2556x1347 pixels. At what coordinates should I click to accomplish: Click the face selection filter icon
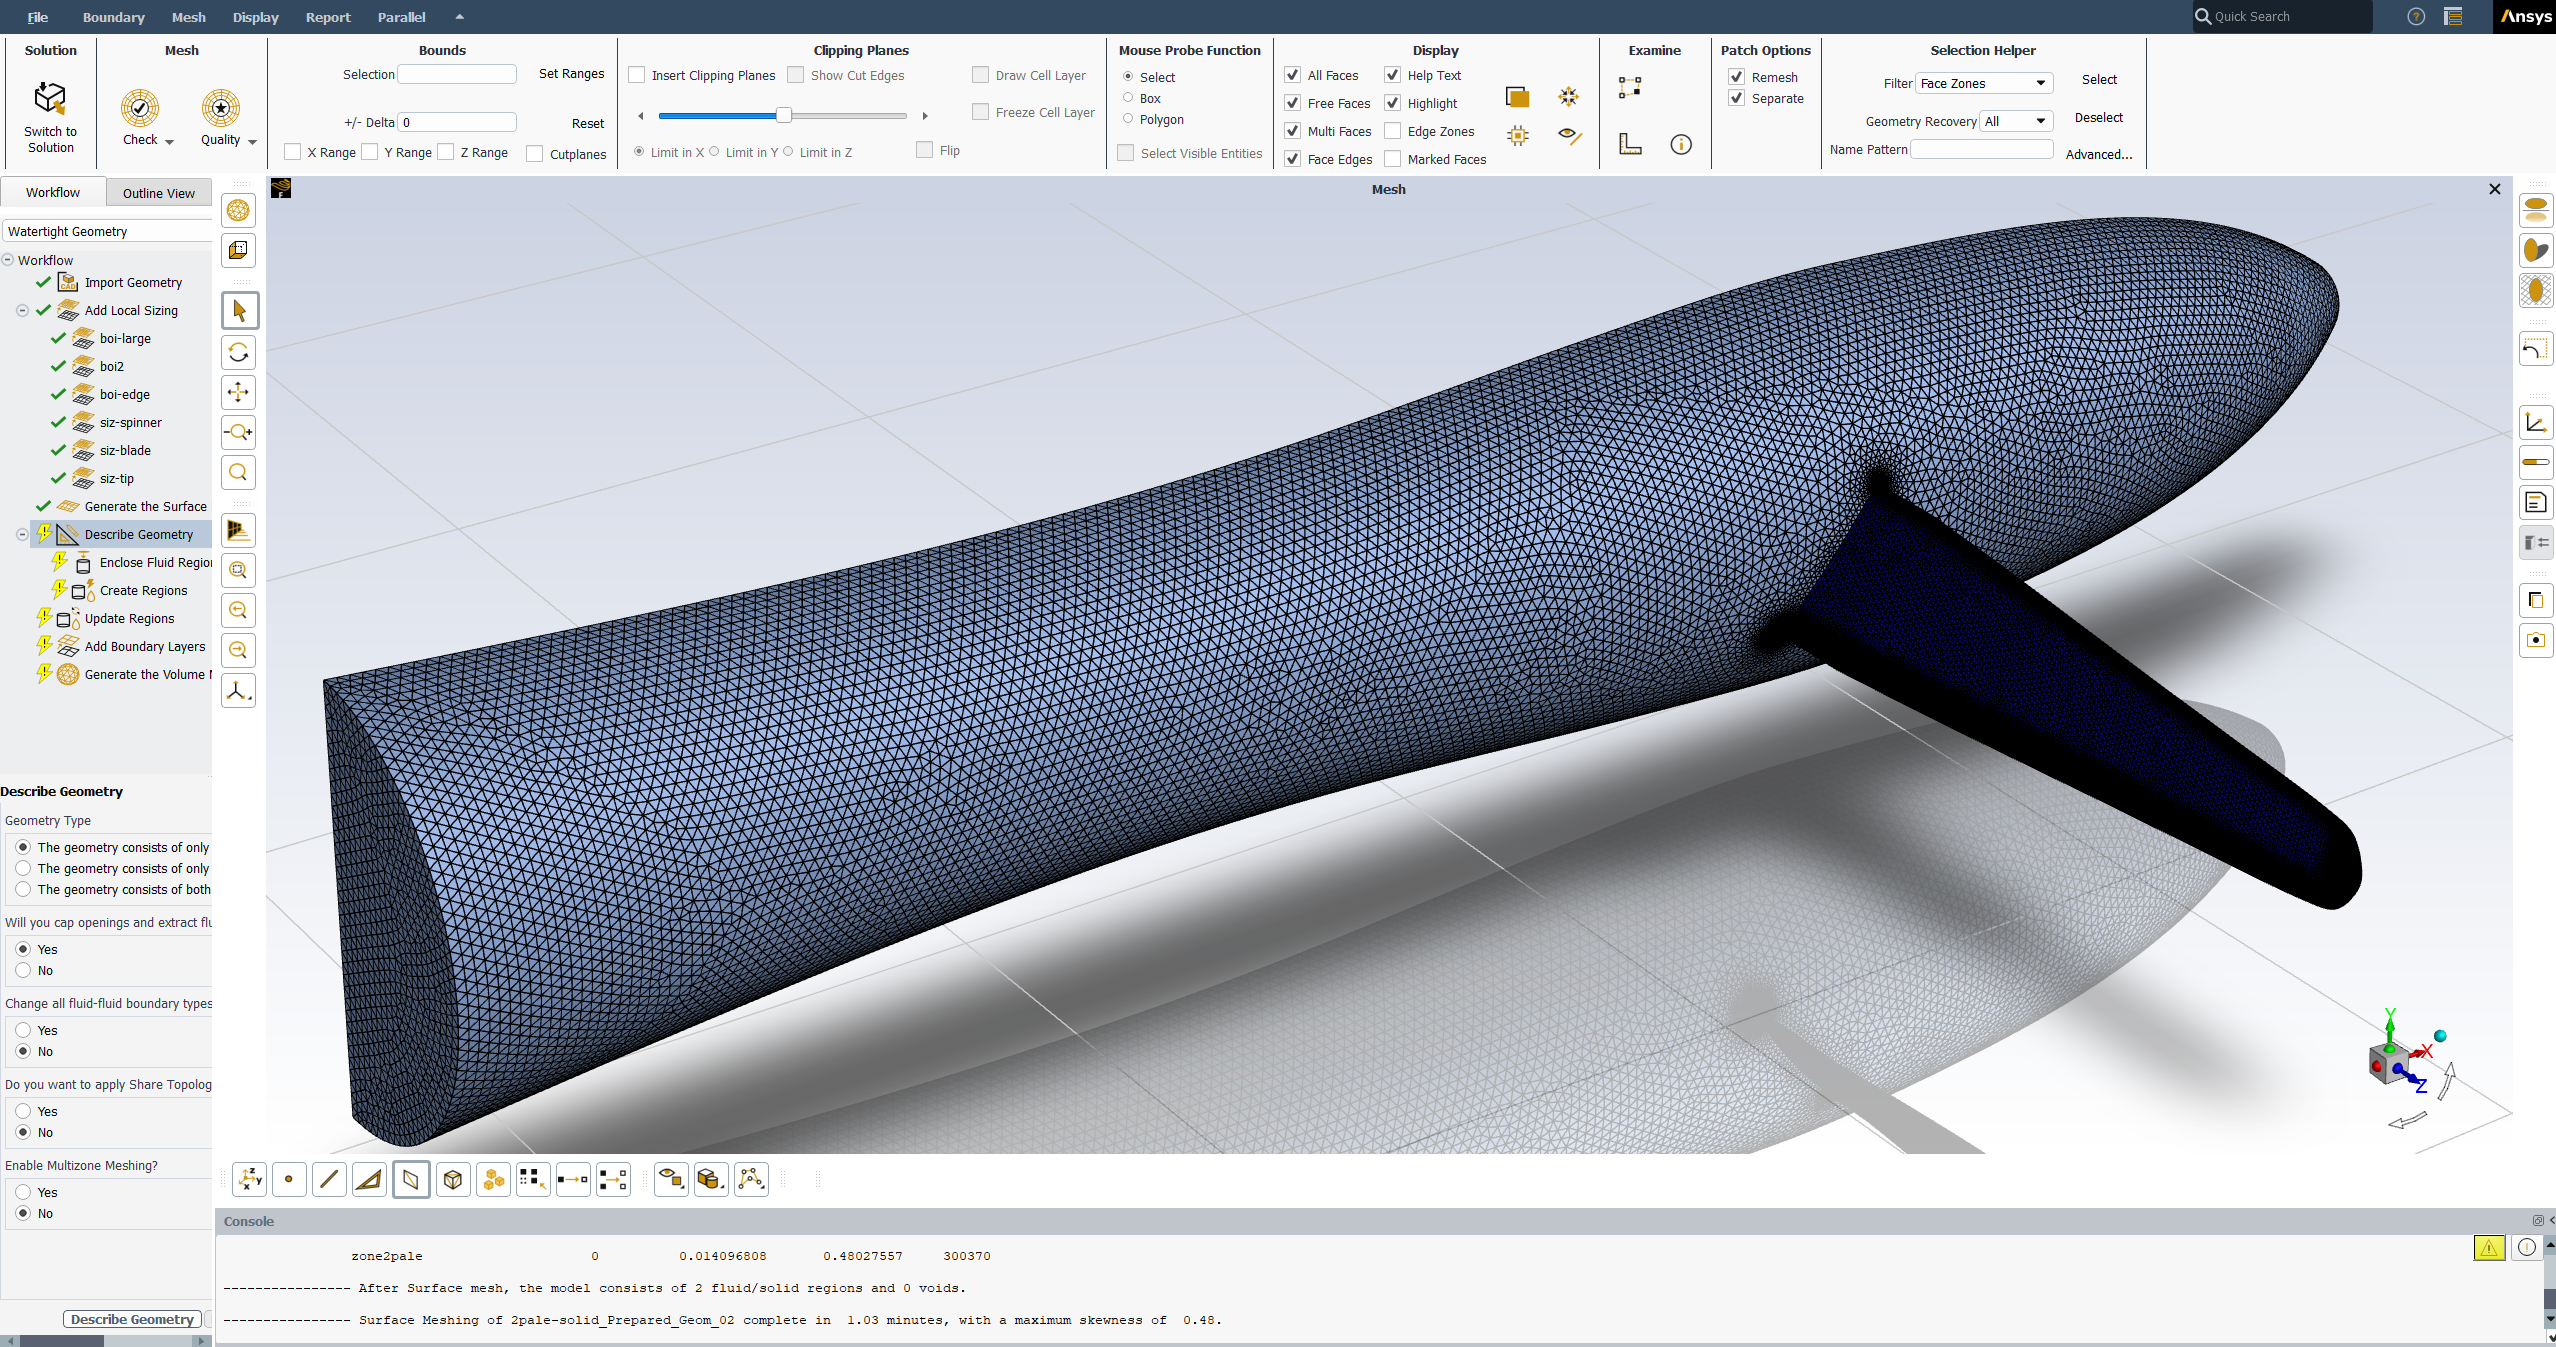411,1179
